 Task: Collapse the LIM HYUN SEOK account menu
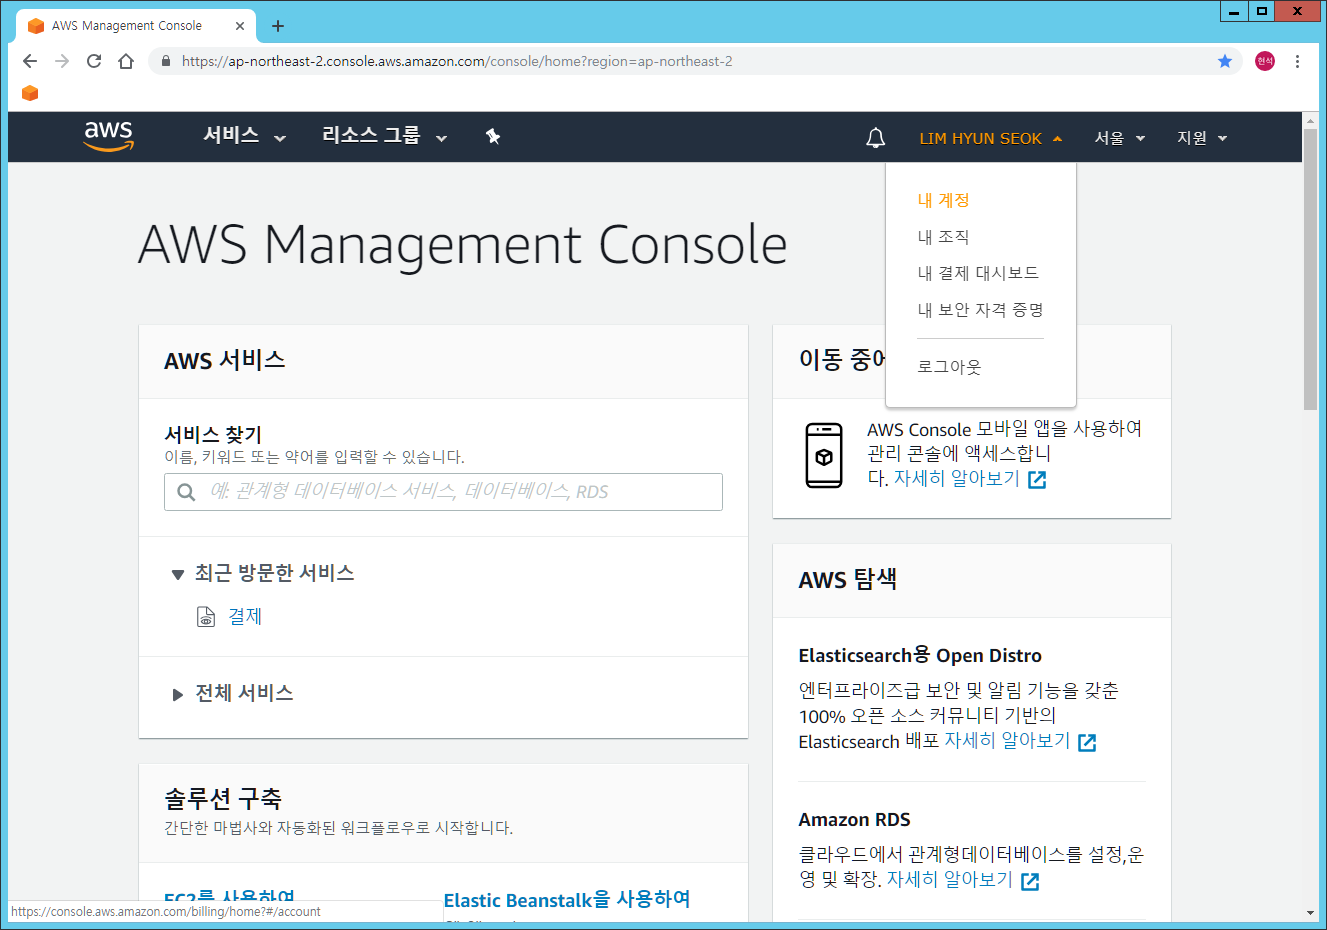990,138
